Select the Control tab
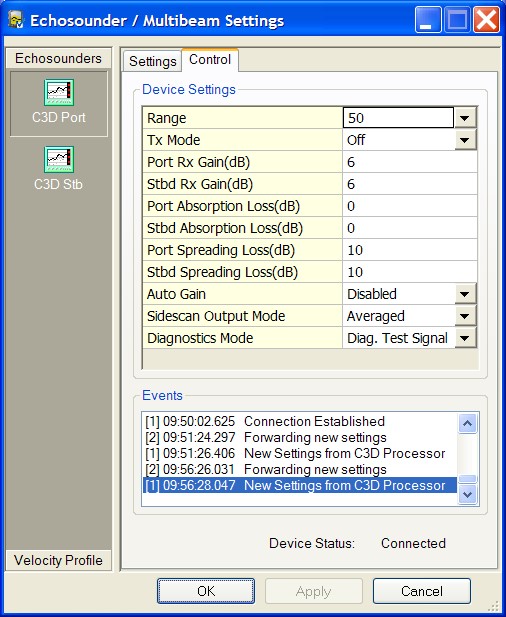 coord(210,60)
